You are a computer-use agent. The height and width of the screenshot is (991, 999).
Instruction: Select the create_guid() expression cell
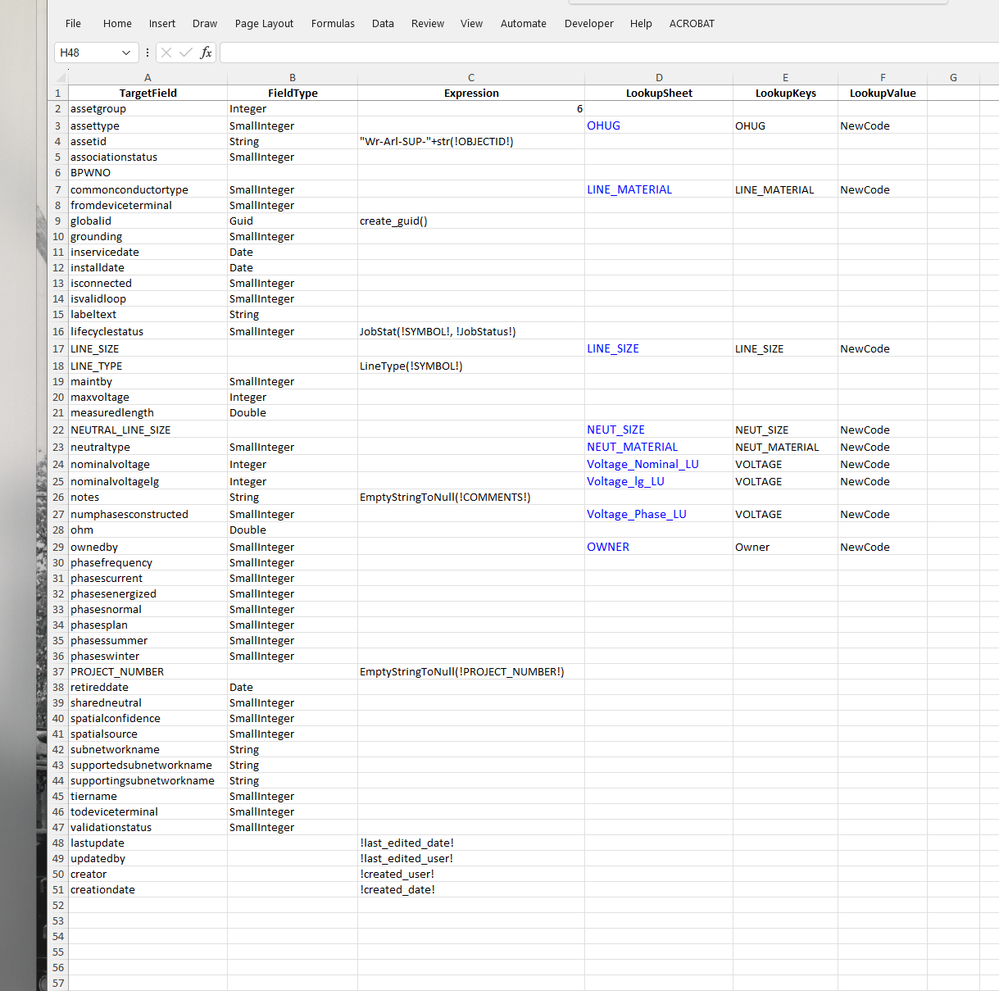click(471, 221)
